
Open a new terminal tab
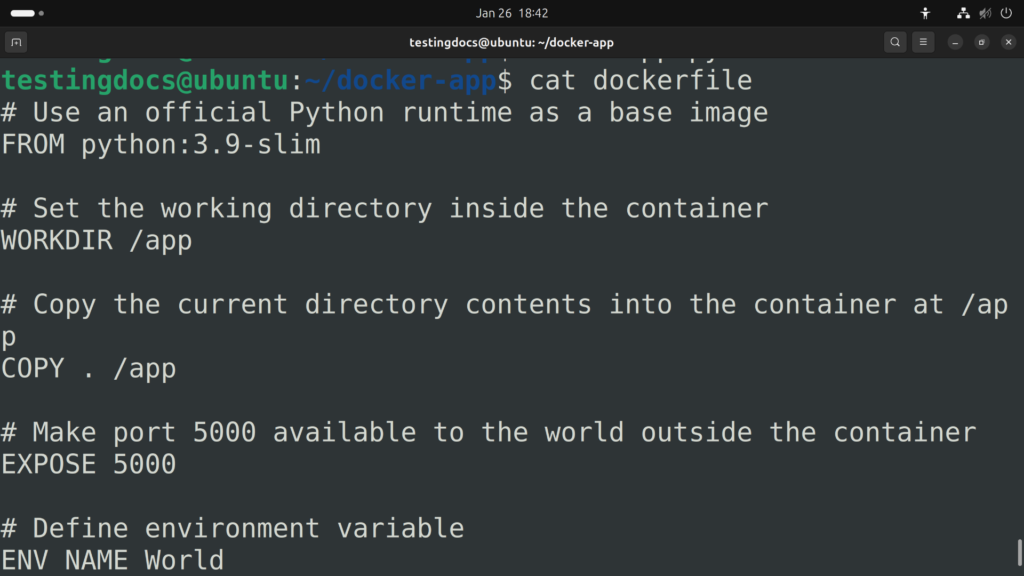pyautogui.click(x=16, y=42)
